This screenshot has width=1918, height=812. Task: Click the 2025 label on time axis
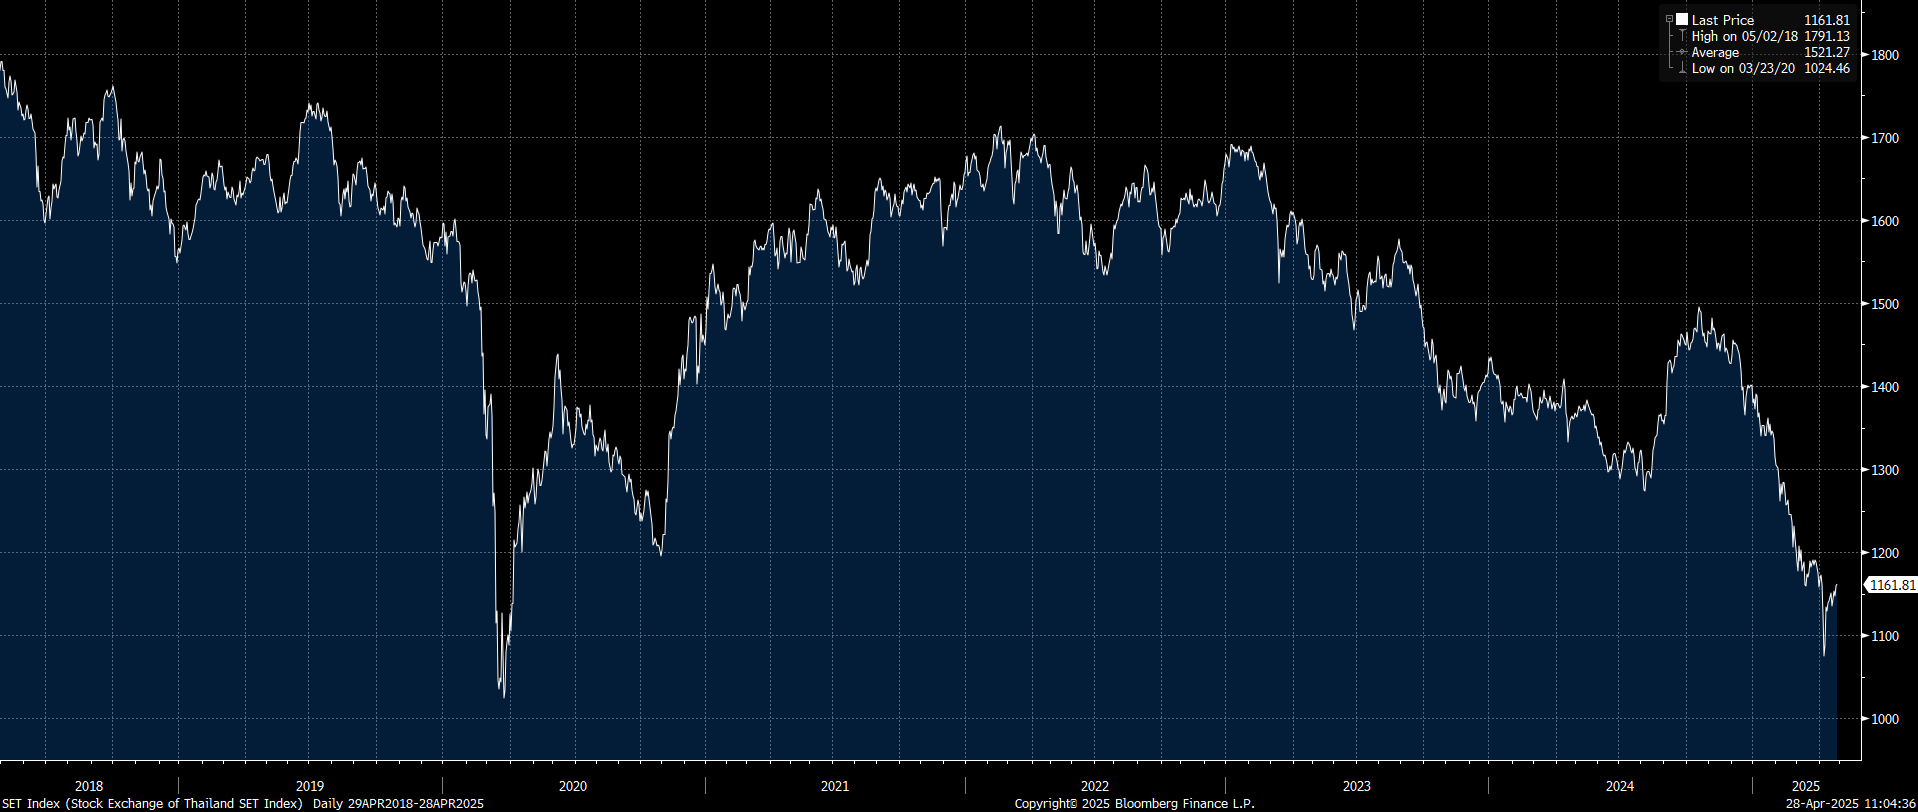1806,786
